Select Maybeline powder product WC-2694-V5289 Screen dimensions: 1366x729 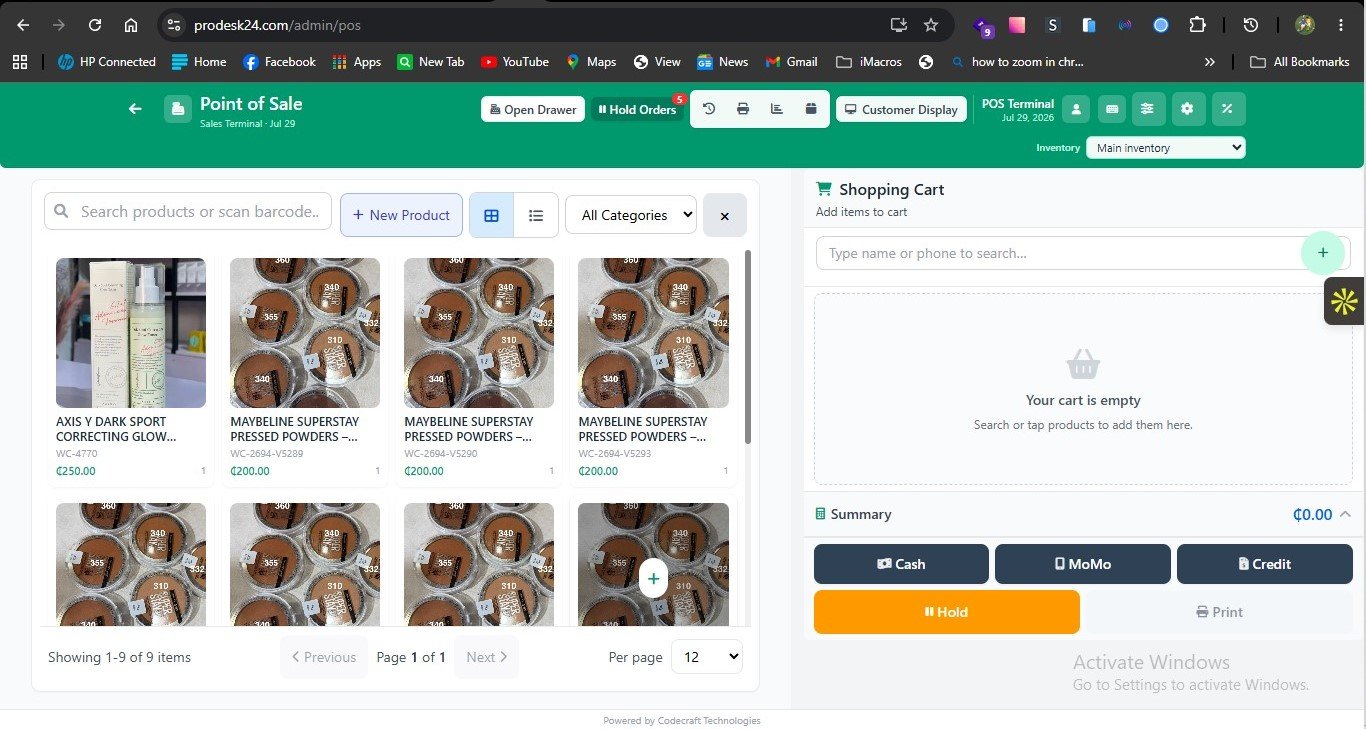pyautogui.click(x=305, y=368)
